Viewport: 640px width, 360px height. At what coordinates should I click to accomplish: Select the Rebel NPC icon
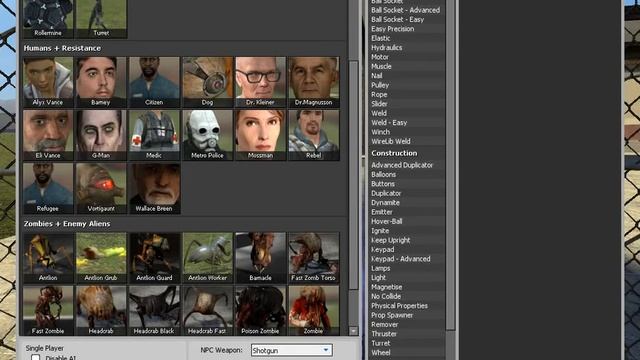[313, 135]
